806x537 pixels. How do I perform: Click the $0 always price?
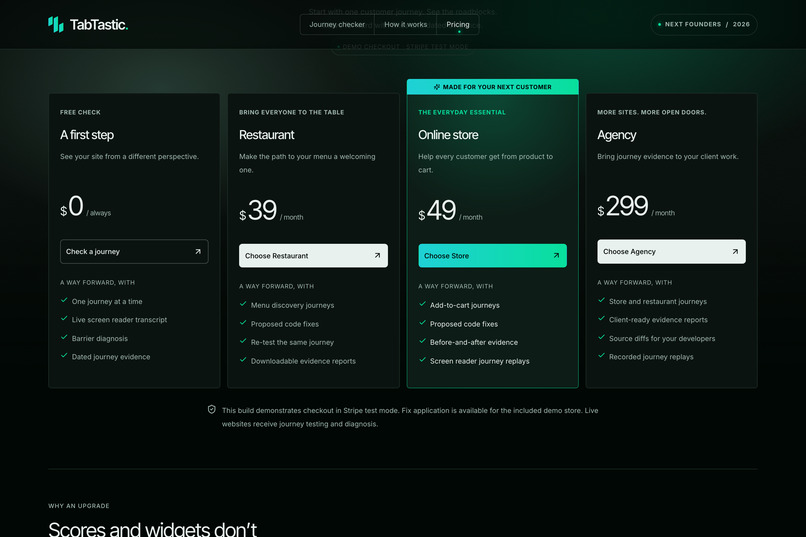coord(85,207)
